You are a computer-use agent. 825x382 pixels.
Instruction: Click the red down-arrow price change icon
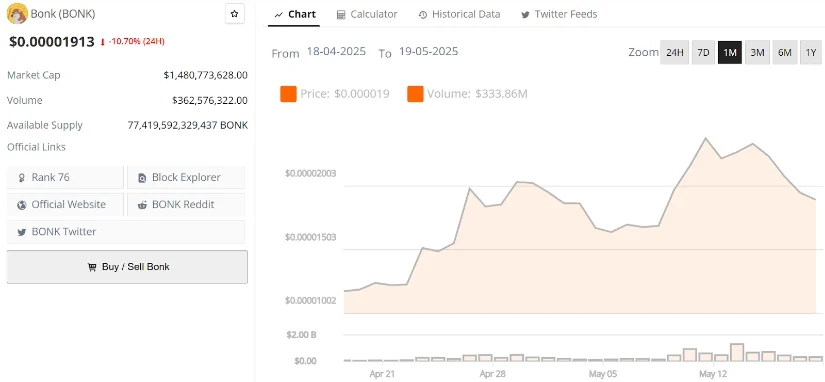(103, 42)
